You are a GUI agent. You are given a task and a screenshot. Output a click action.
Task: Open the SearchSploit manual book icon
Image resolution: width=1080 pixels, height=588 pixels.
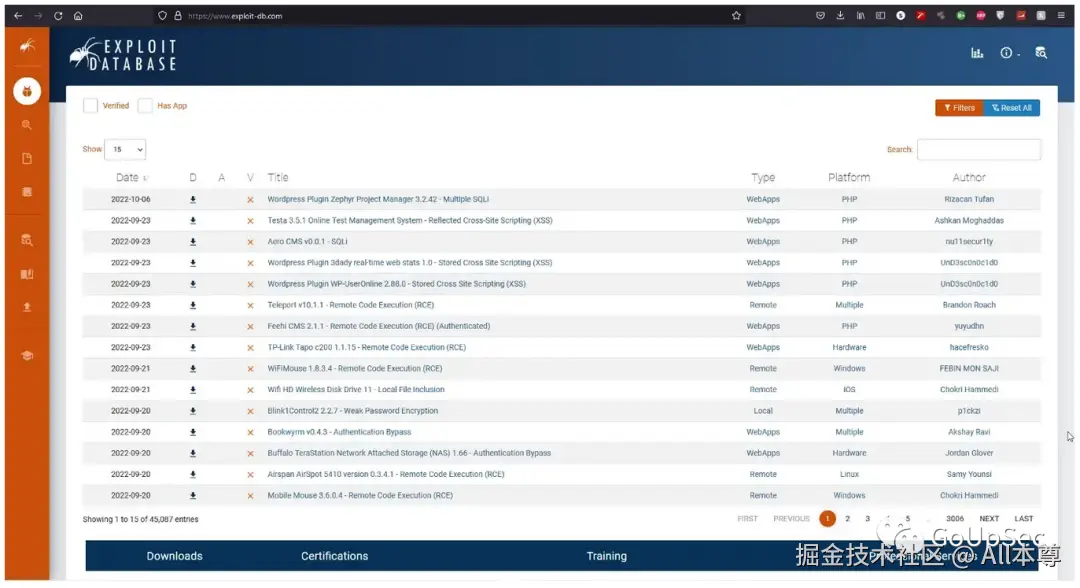[27, 274]
